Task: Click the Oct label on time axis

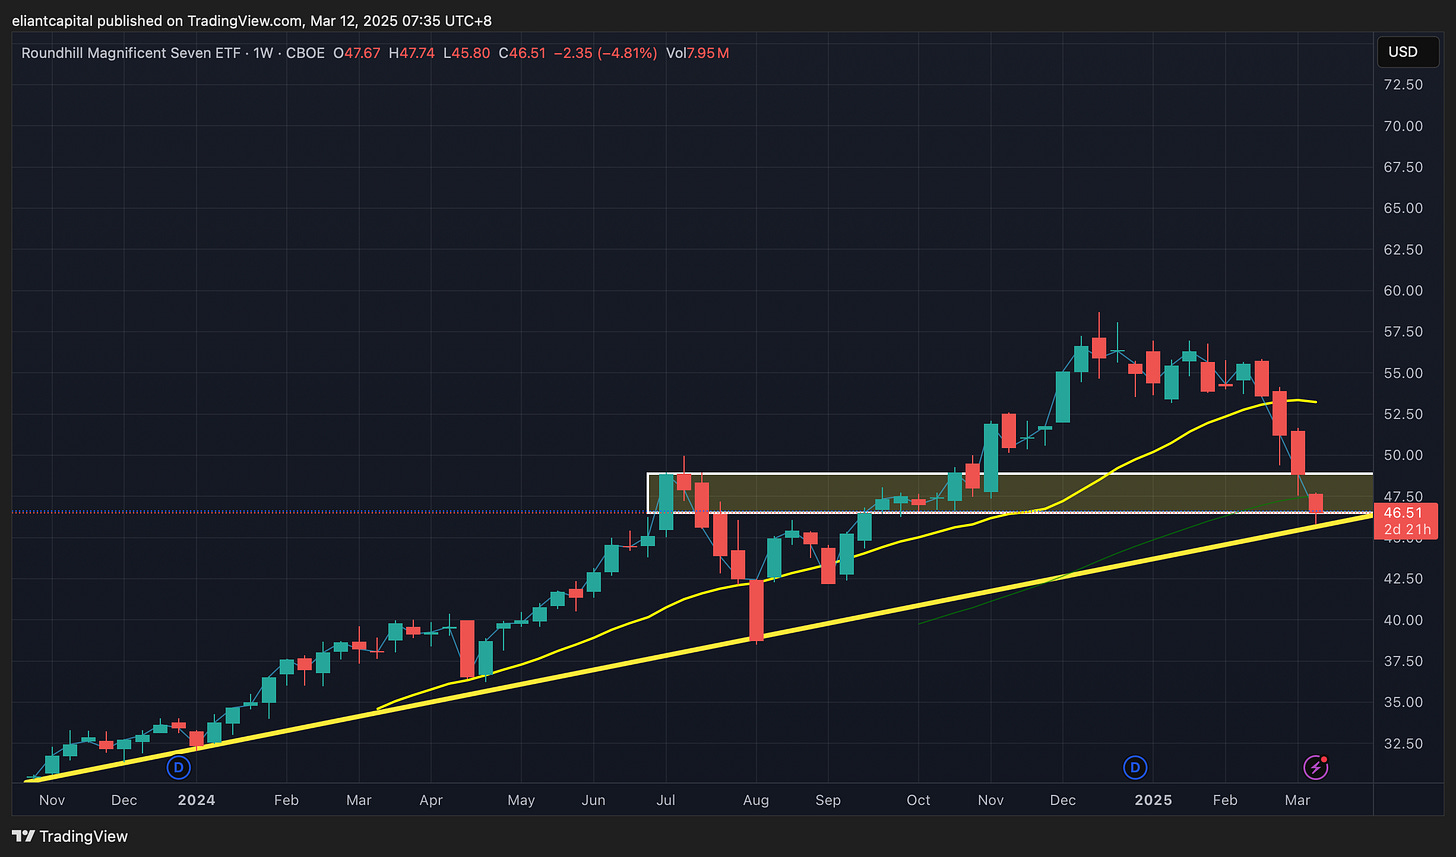Action: pos(918,800)
